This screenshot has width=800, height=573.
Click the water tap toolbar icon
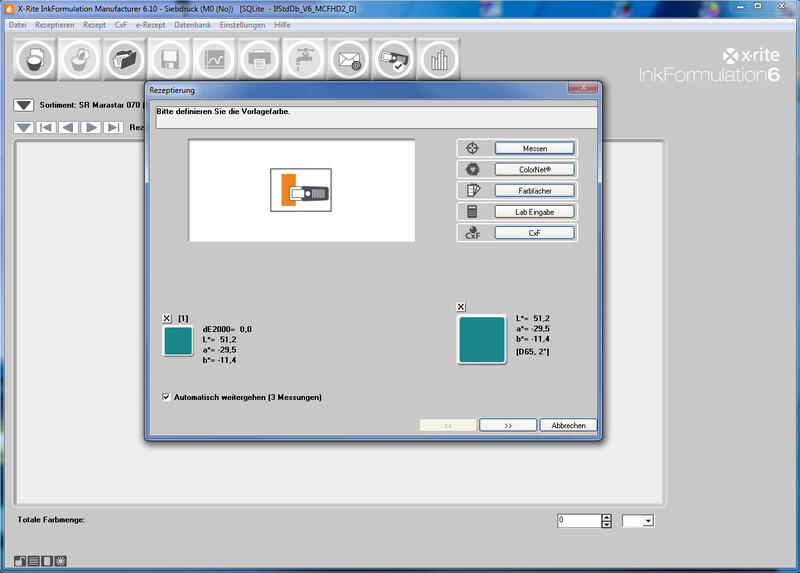[x=304, y=60]
